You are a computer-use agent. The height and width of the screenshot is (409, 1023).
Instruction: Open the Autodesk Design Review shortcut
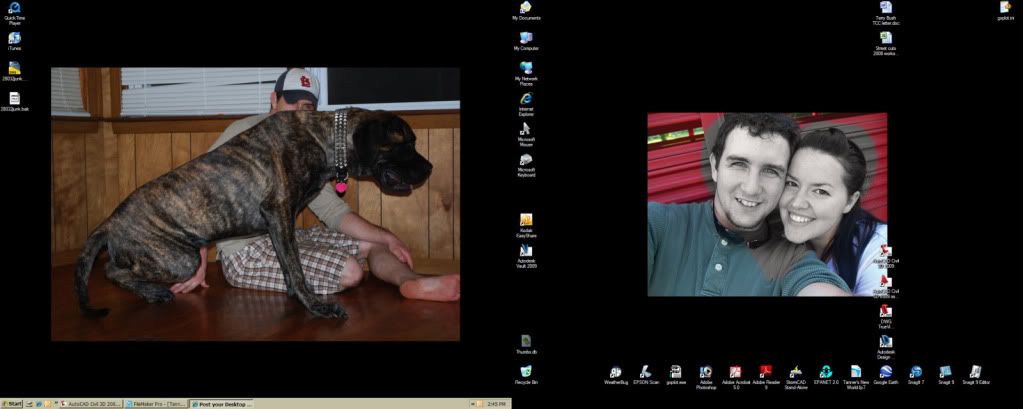pos(885,347)
